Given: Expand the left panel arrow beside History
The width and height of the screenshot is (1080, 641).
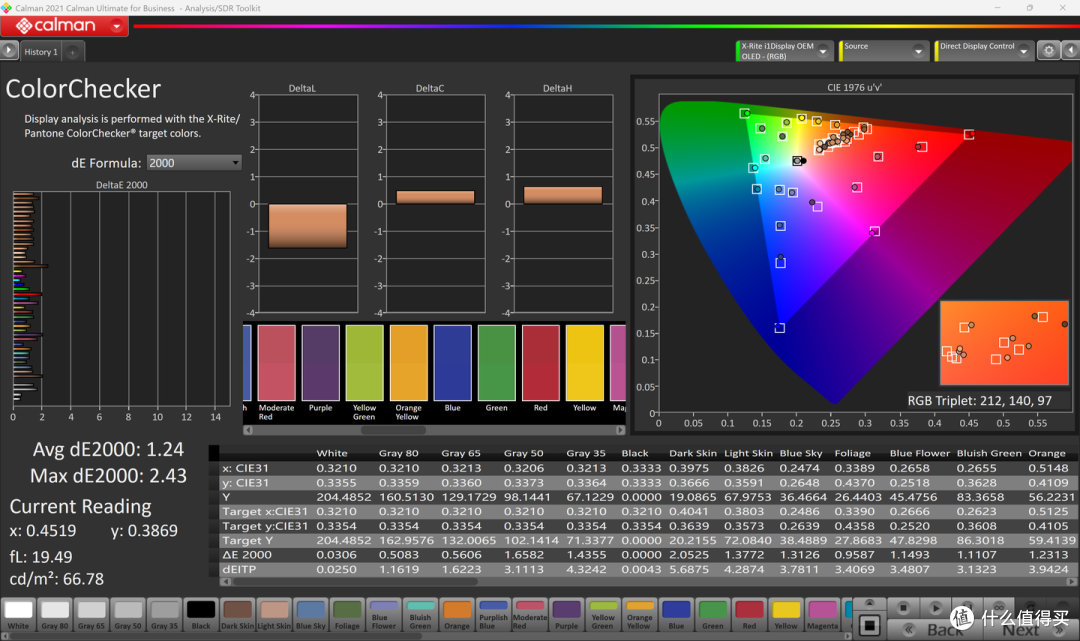Looking at the screenshot, I should (x=8, y=51).
